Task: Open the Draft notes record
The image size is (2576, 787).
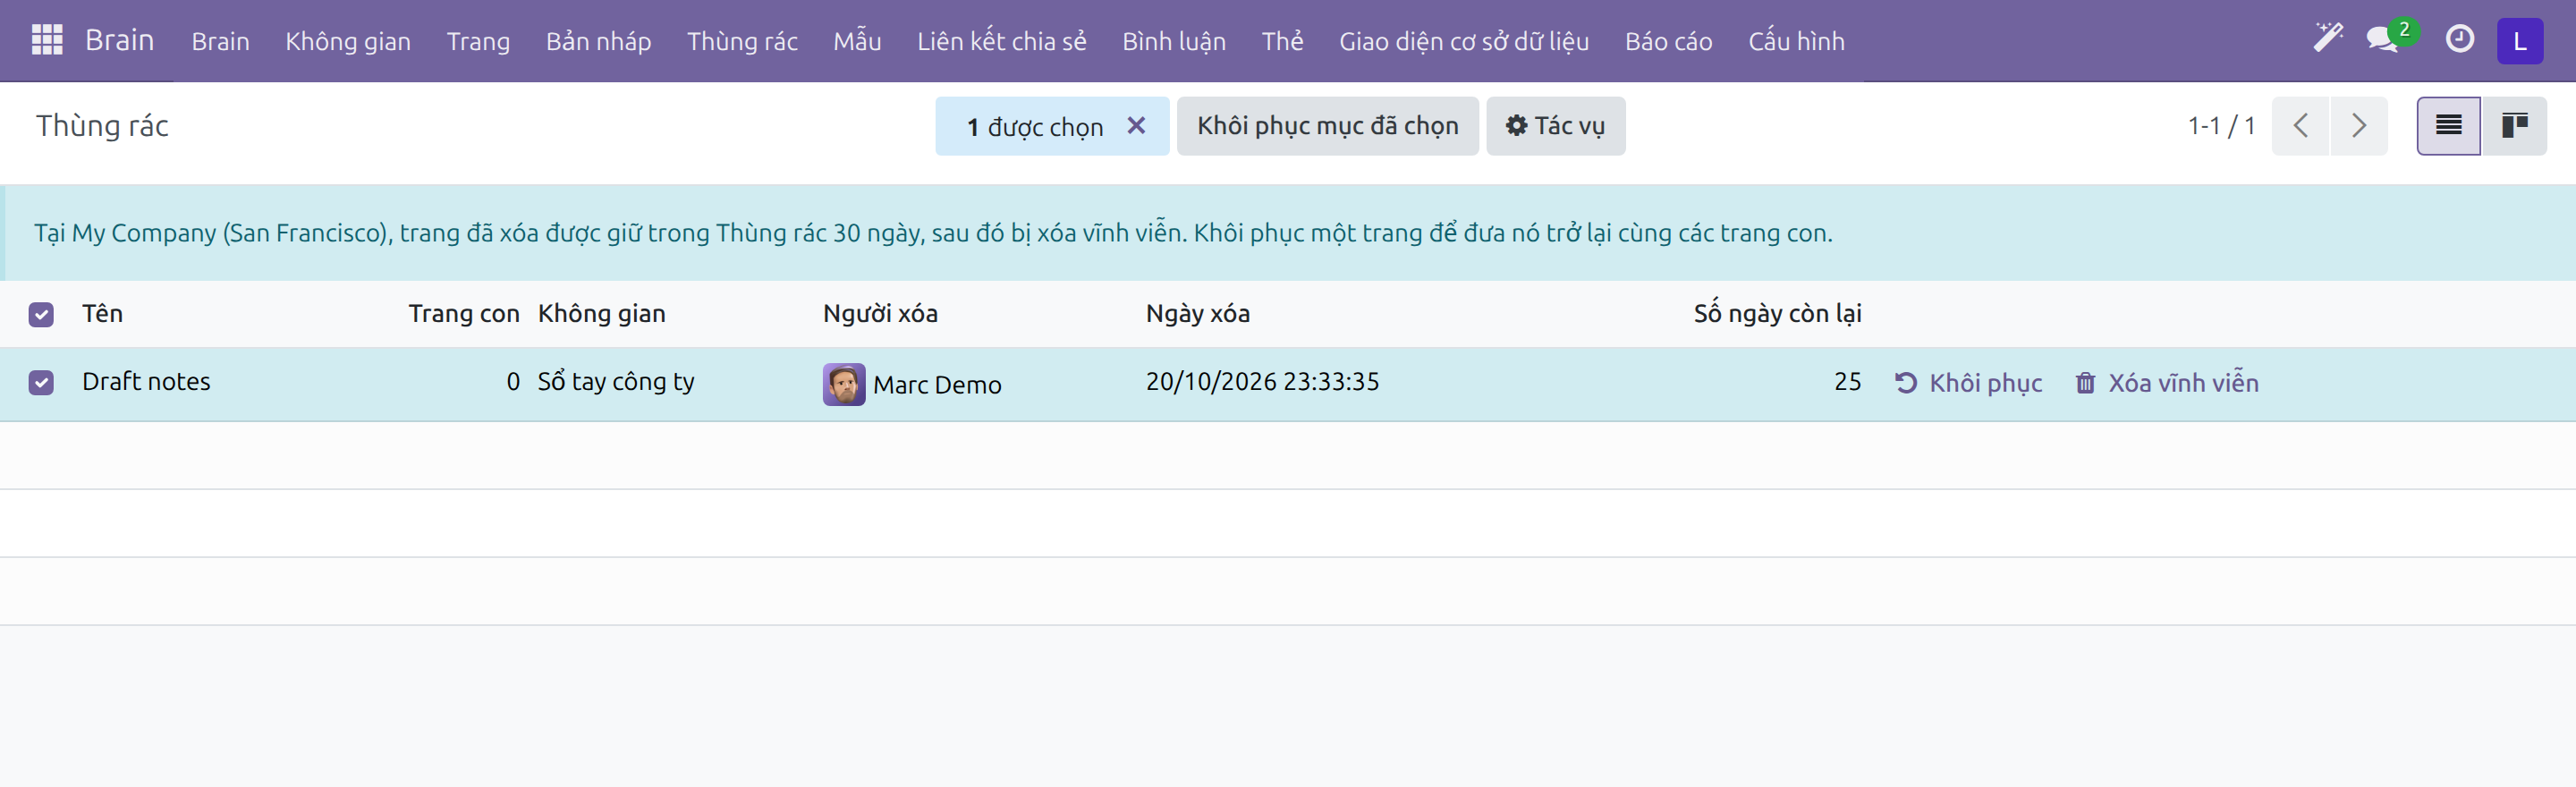Action: tap(146, 382)
